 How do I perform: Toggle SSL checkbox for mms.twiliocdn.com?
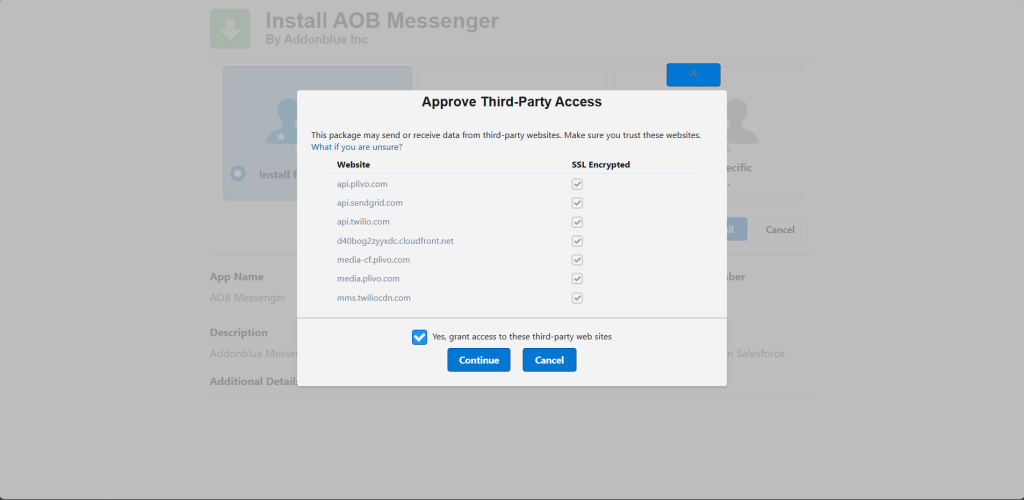point(577,298)
